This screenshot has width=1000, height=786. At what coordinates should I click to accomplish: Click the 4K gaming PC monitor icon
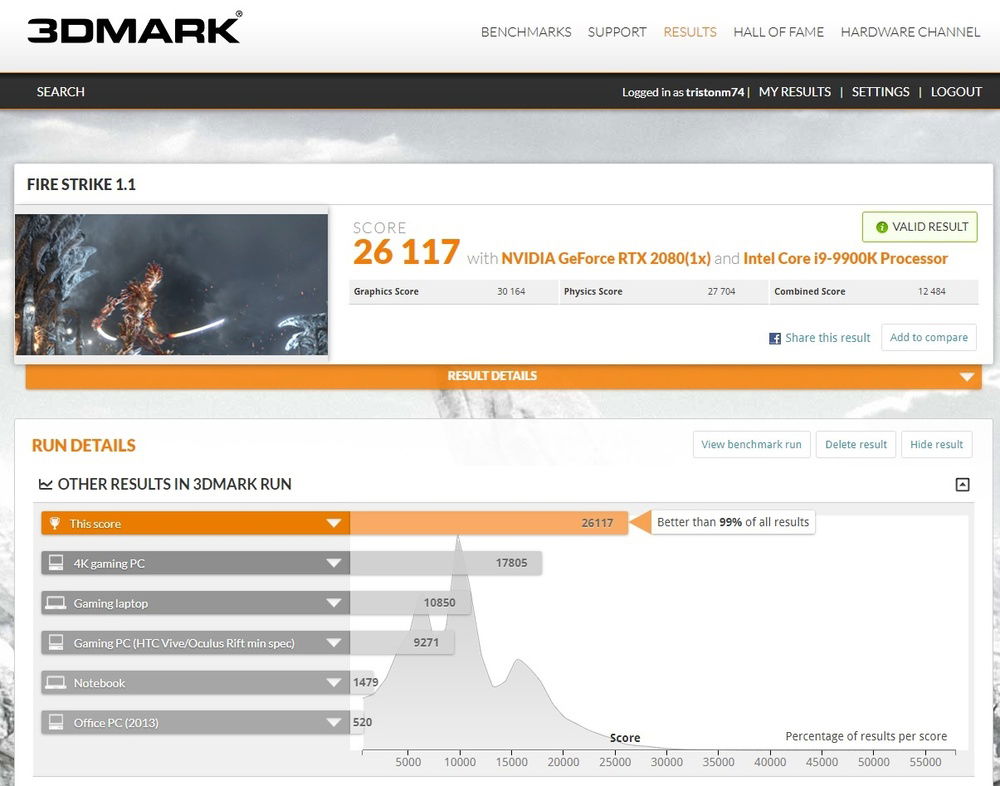pyautogui.click(x=56, y=563)
